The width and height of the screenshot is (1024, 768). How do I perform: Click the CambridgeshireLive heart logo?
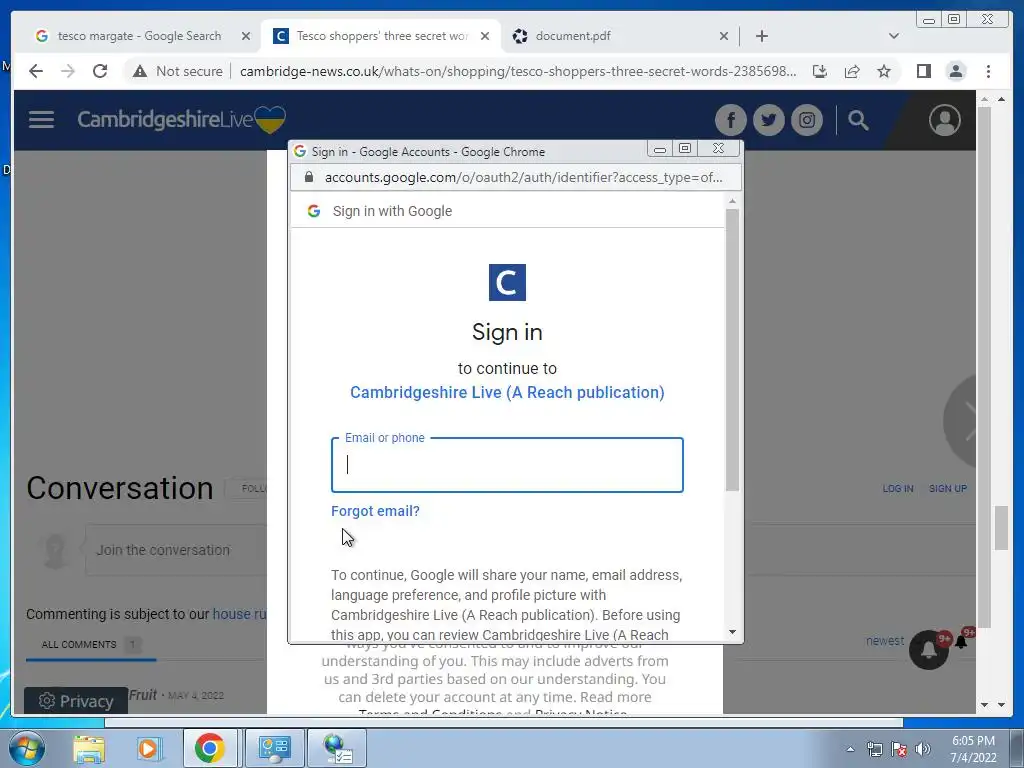[270, 120]
